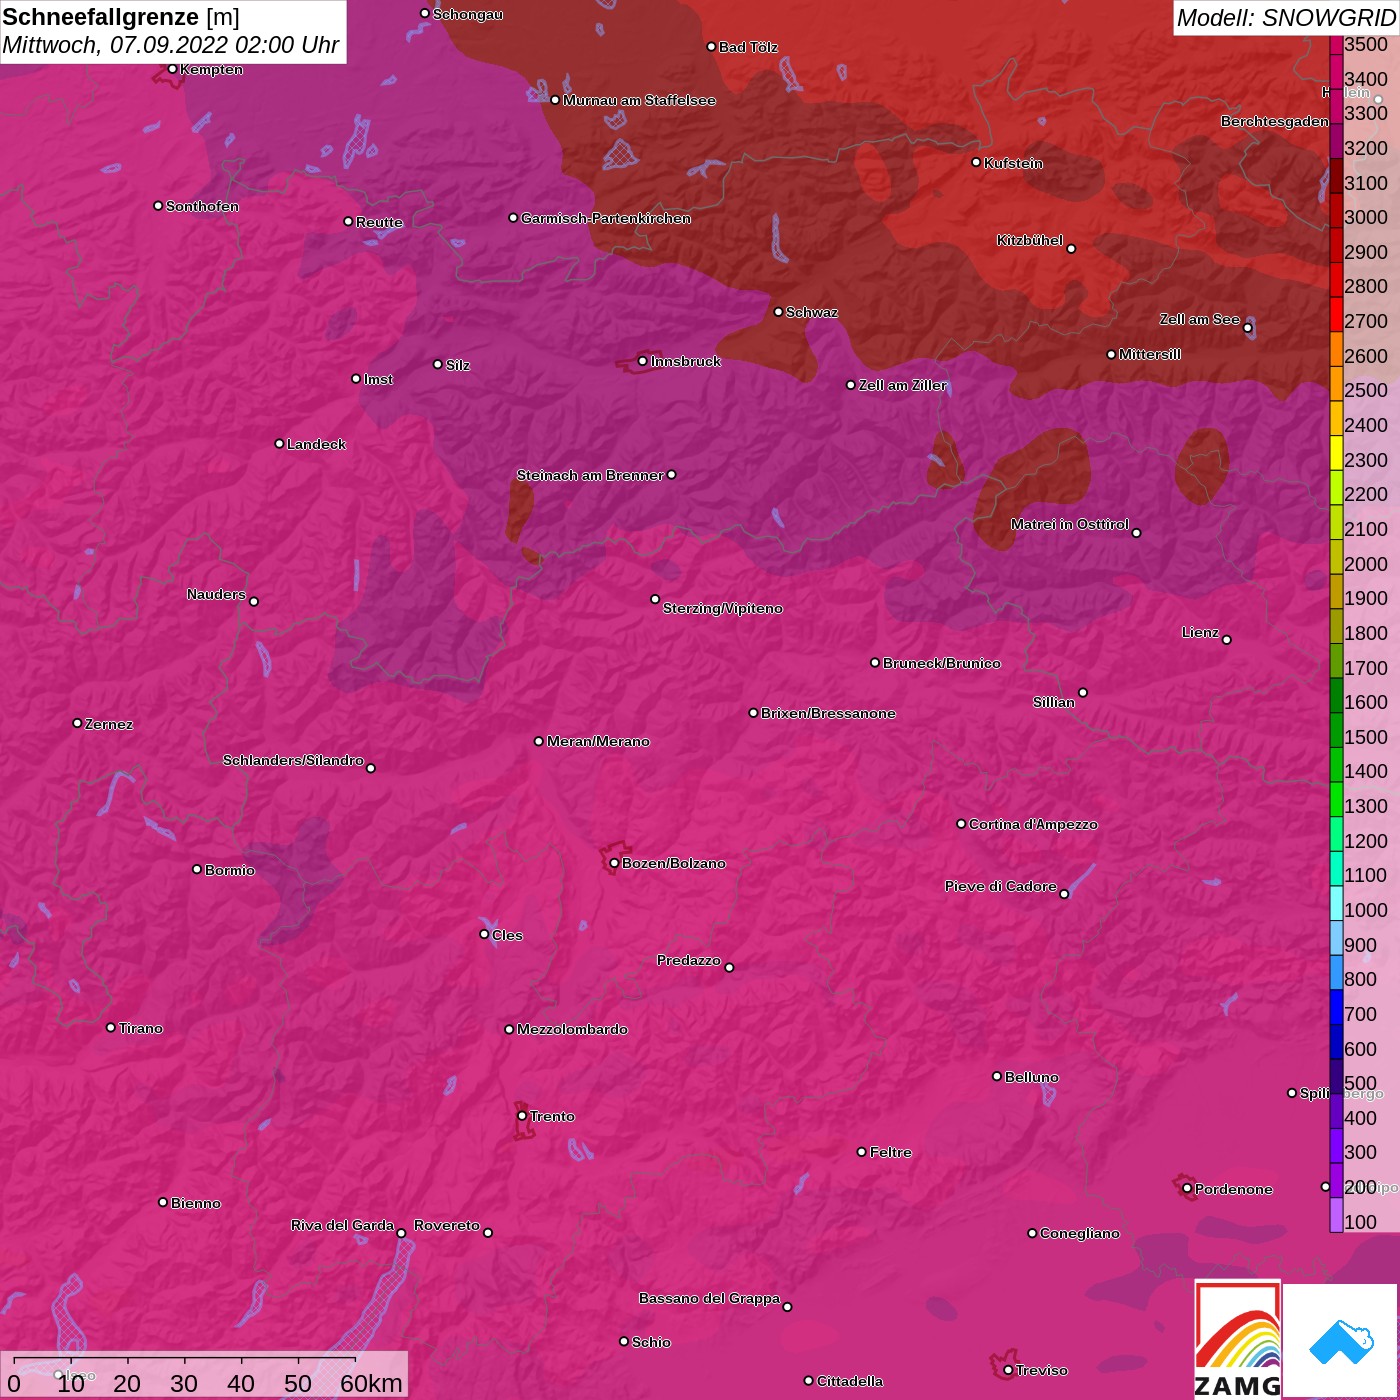
Task: Click the Lienz location marker
Action: pos(1226,639)
